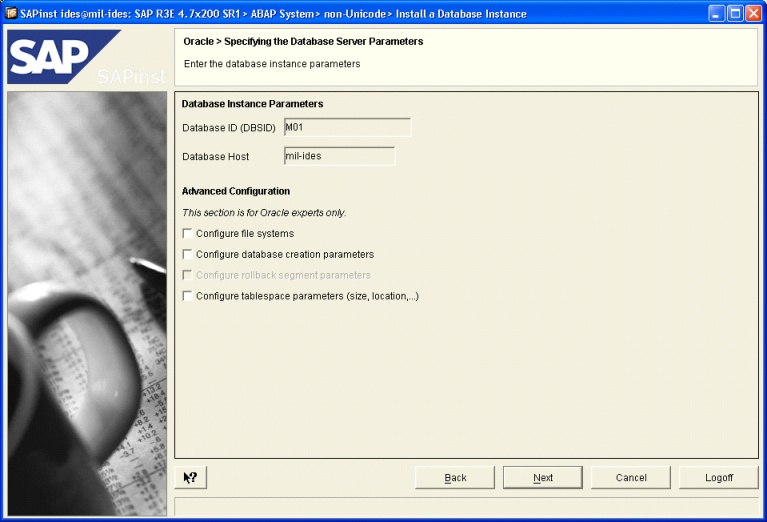Viewport: 767px width, 522px height.
Task: Select the Database Host field
Action: click(x=338, y=156)
